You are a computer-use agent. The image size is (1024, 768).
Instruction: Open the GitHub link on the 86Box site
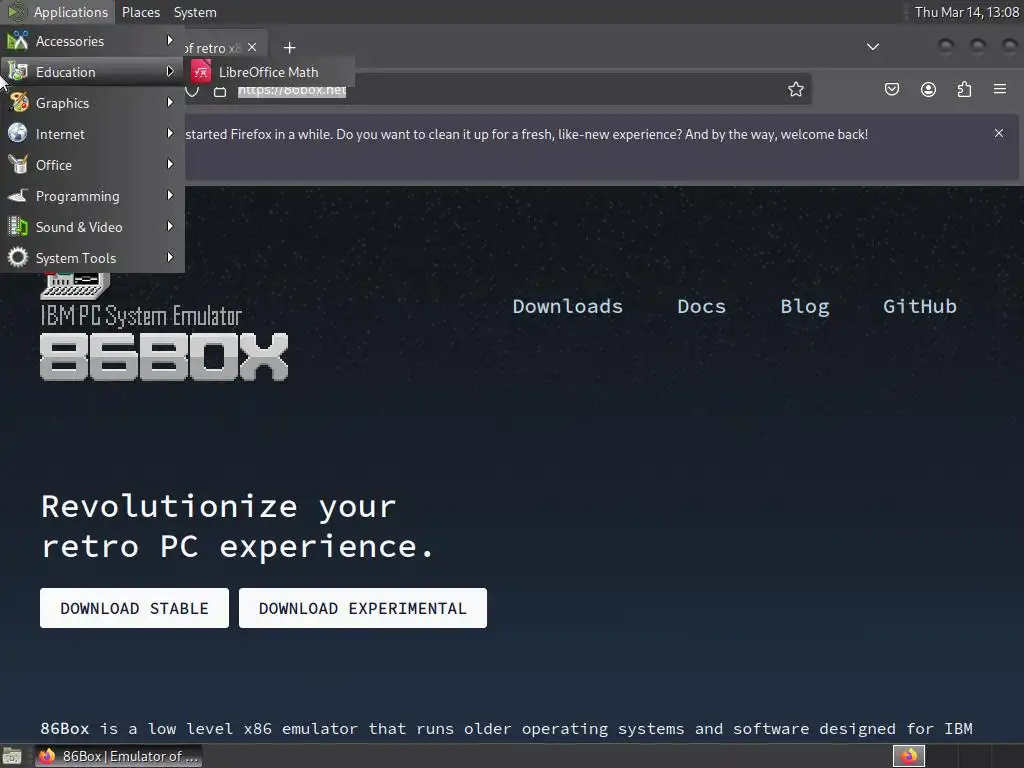tap(920, 306)
